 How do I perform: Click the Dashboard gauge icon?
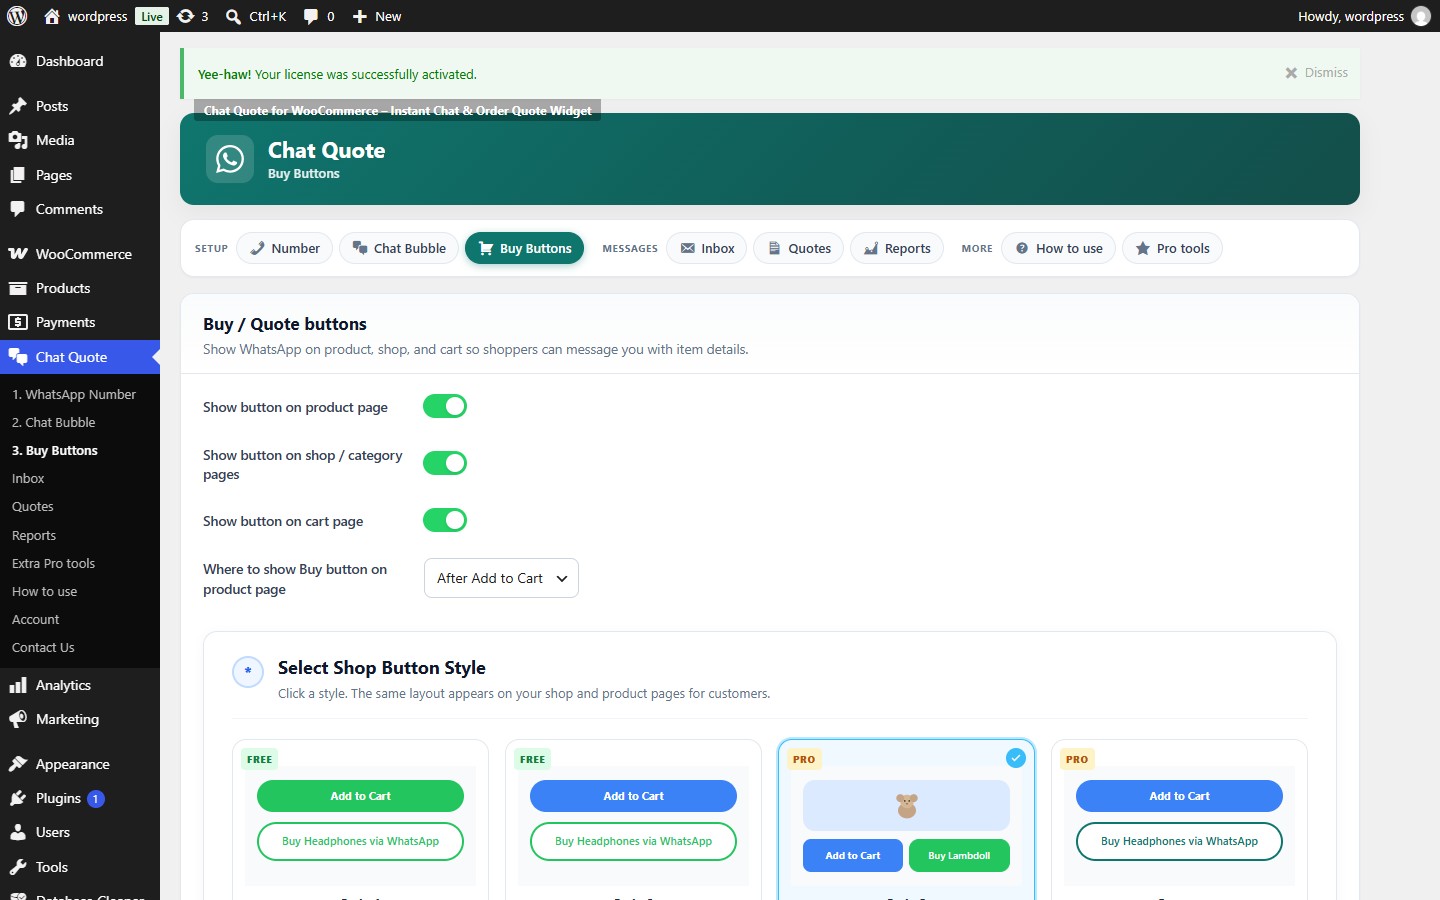point(18,61)
